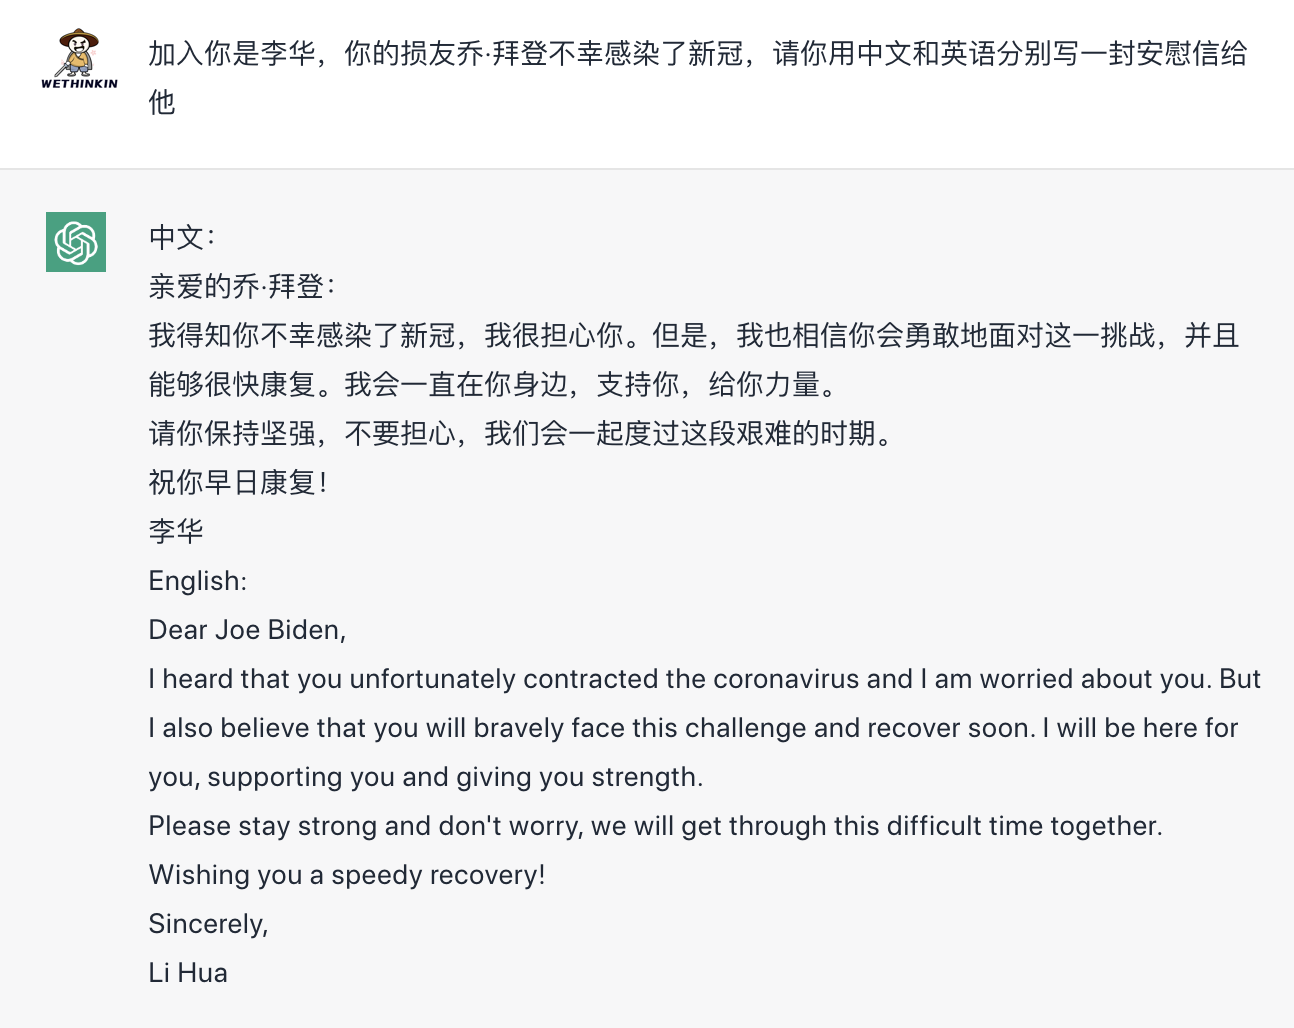This screenshot has width=1294, height=1028.
Task: Click the '祝你早日康复!' line
Action: (238, 482)
